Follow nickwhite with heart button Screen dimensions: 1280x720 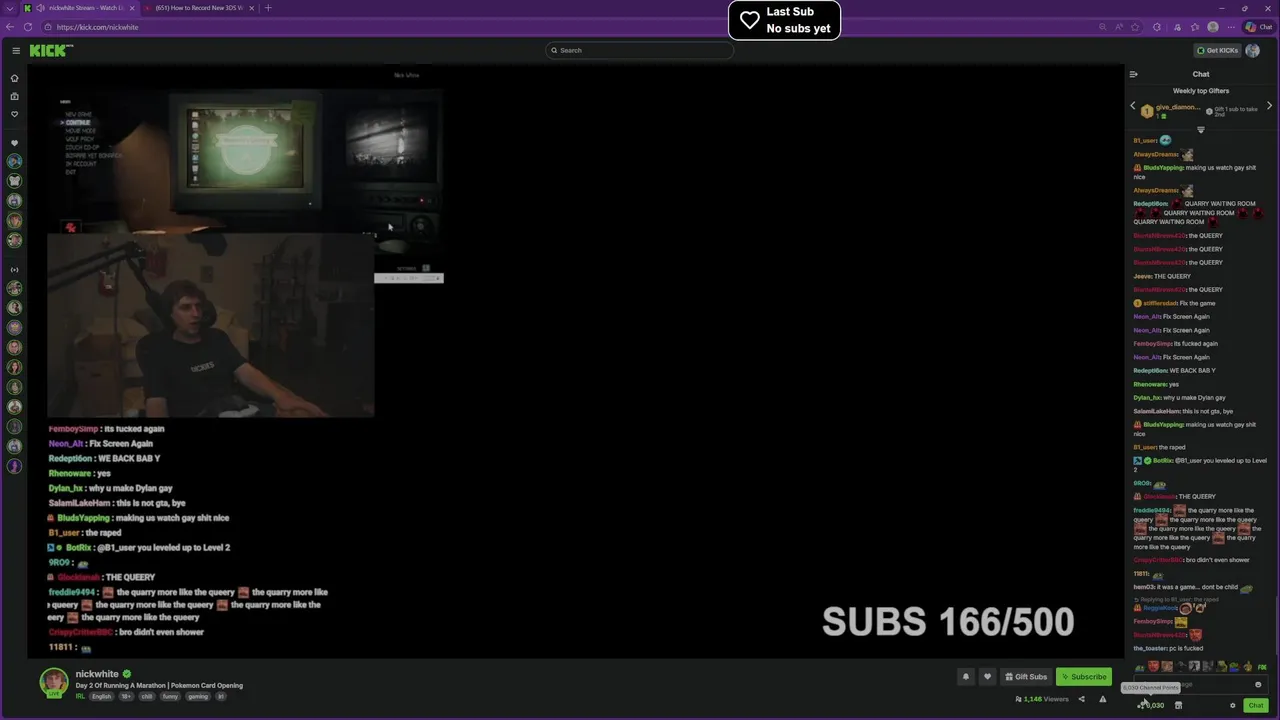tap(987, 677)
